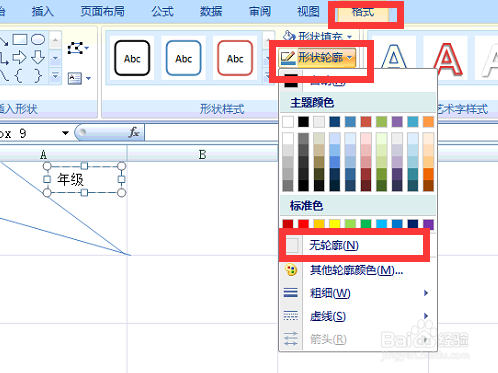The height and width of the screenshot is (373, 498).
Task: Apply blue outline Abc shape style
Action: (x=184, y=58)
